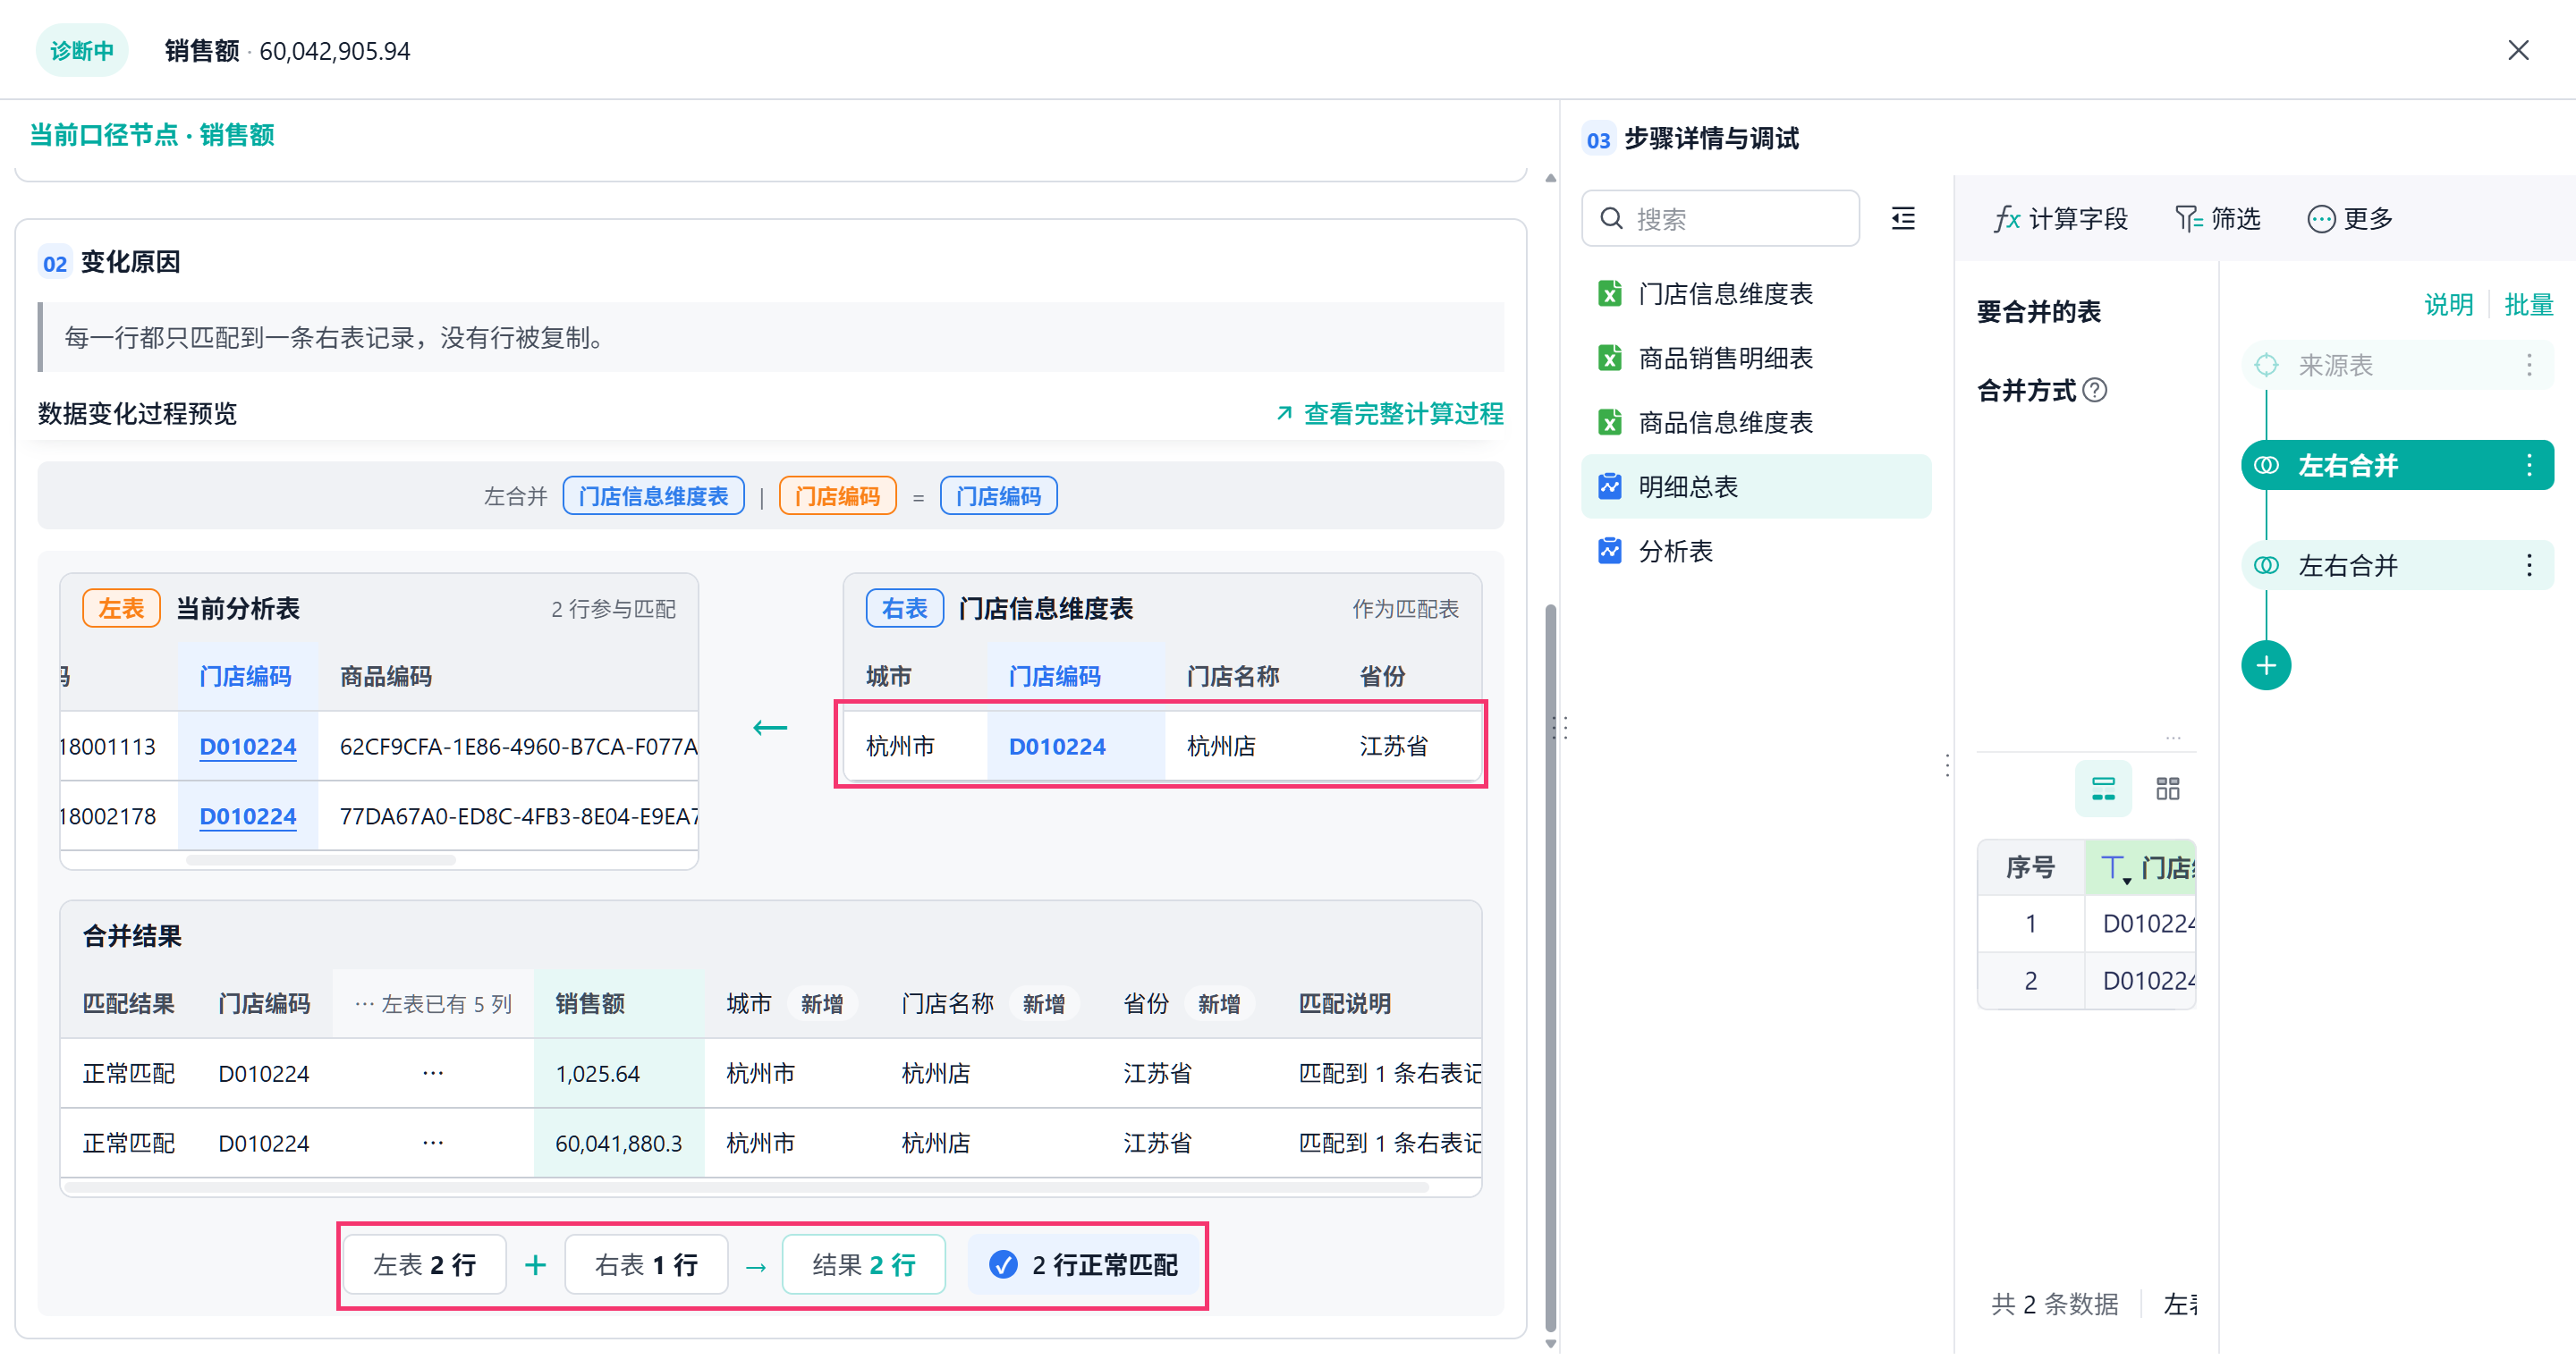Click the green add step plus button
This screenshot has width=2576, height=1368.
coord(2265,666)
